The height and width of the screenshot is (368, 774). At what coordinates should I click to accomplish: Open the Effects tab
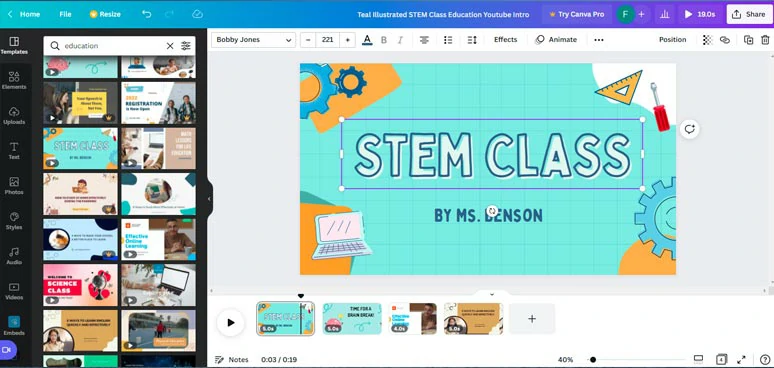click(505, 40)
